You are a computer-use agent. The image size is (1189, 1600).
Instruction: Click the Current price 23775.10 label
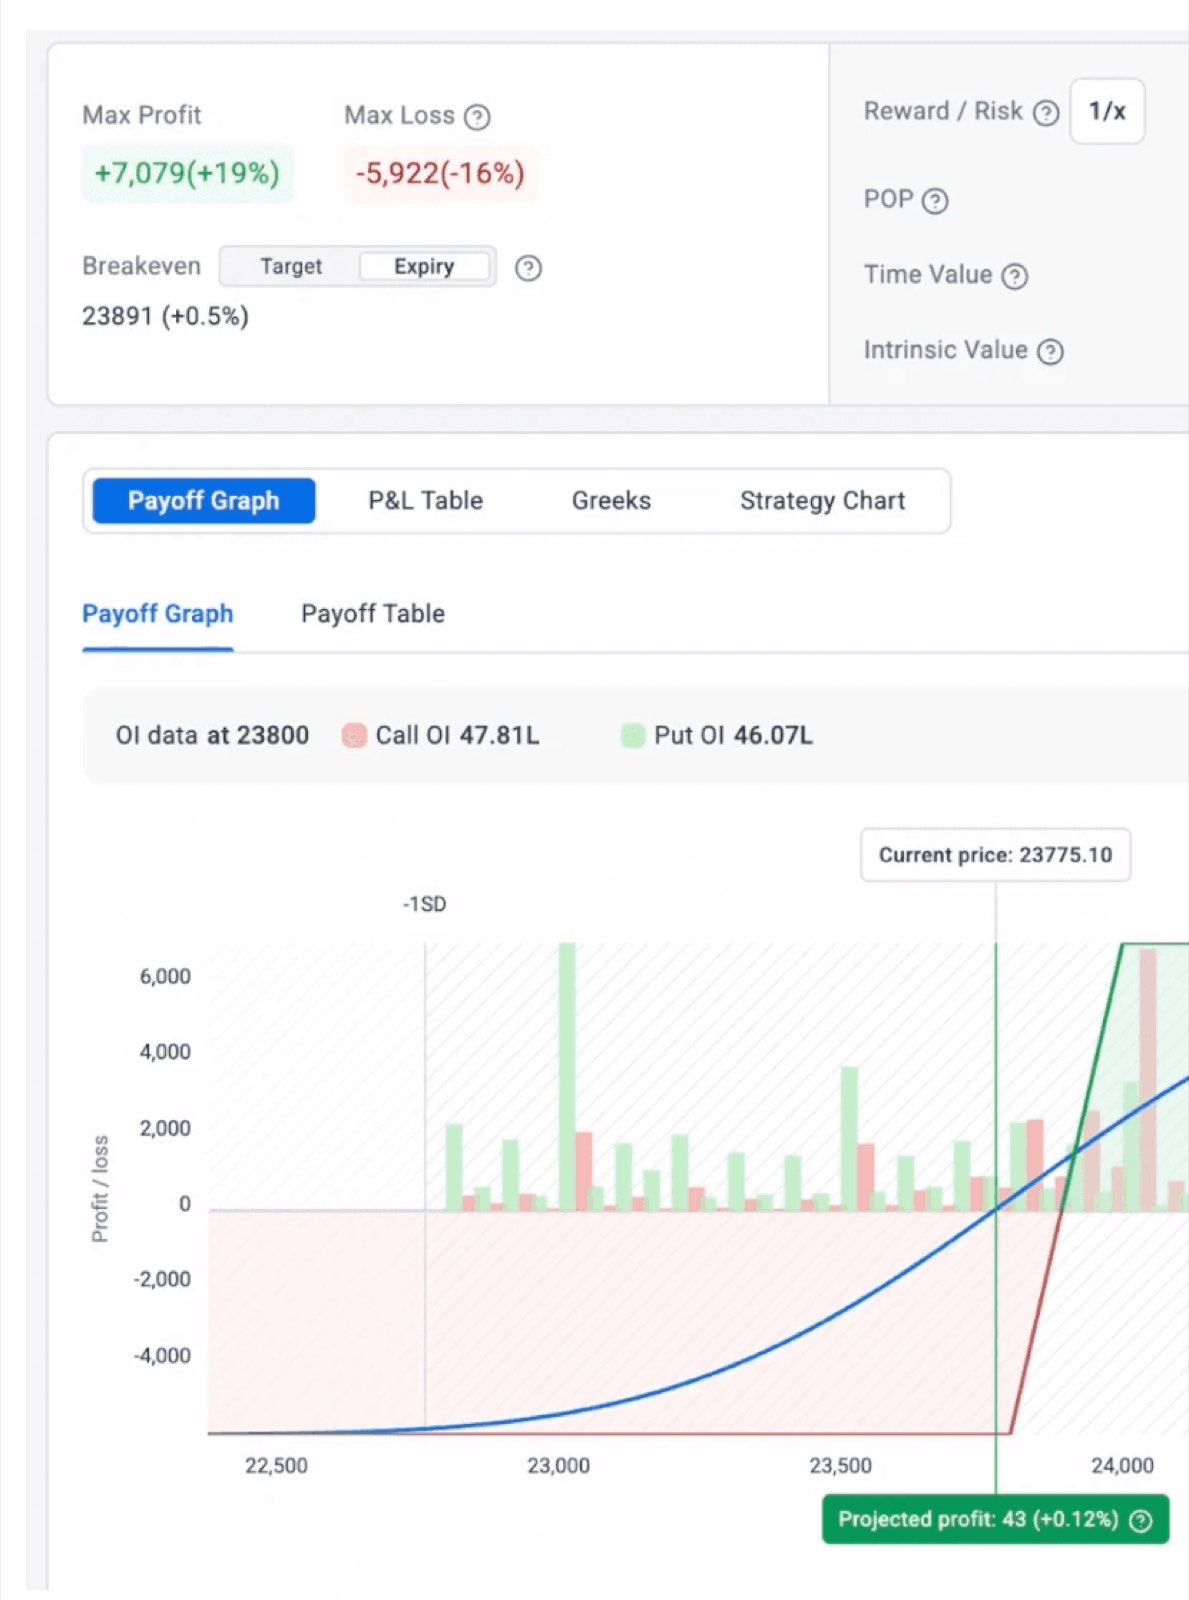pos(995,855)
